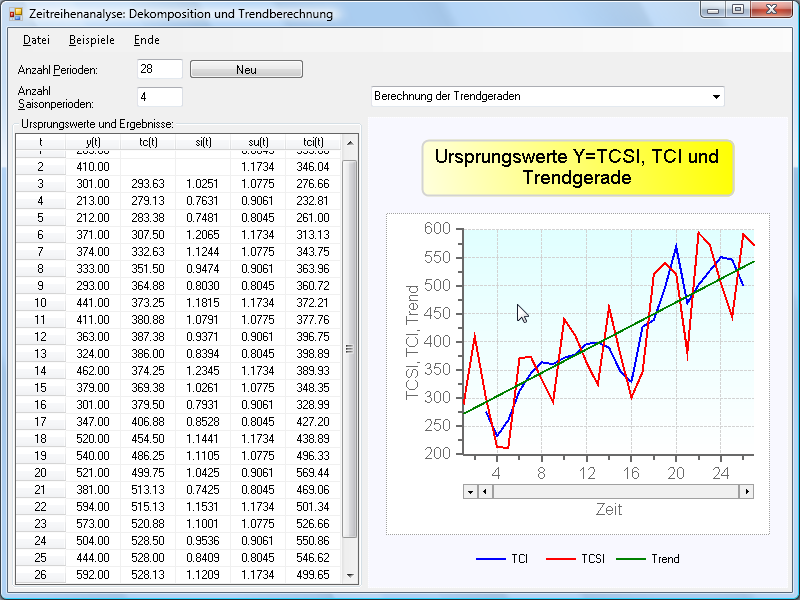Viewport: 800px width, 600px height.
Task: Click chart scrollbar zoom-reset down arrow
Action: pyautogui.click(x=470, y=491)
